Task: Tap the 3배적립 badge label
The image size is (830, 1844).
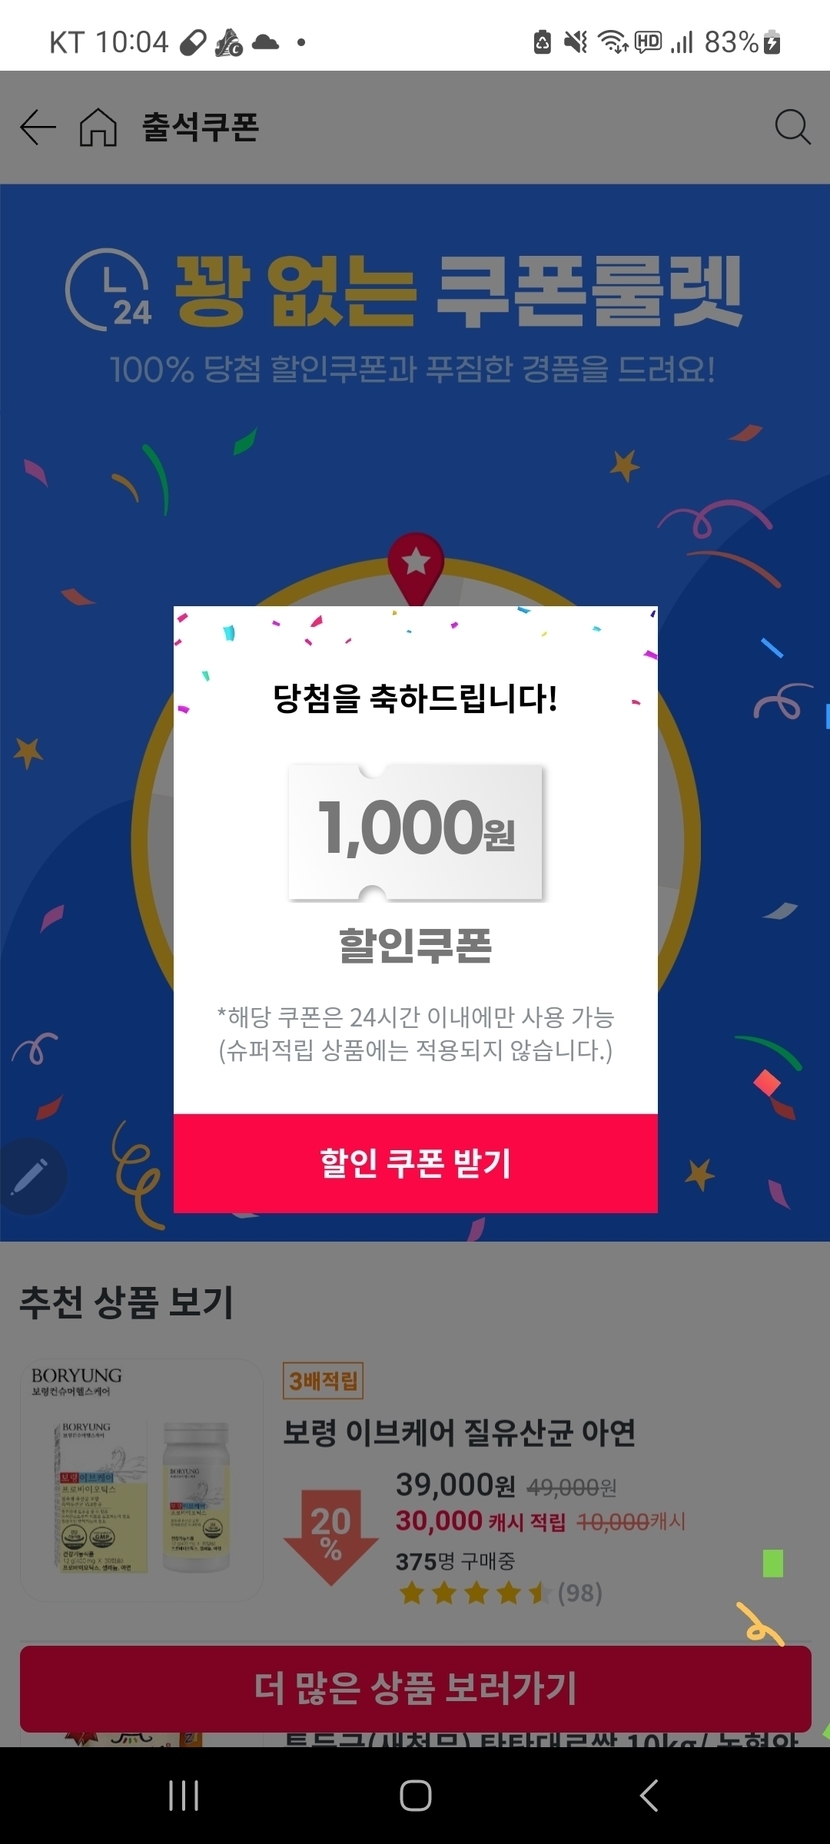Action: point(323,1381)
